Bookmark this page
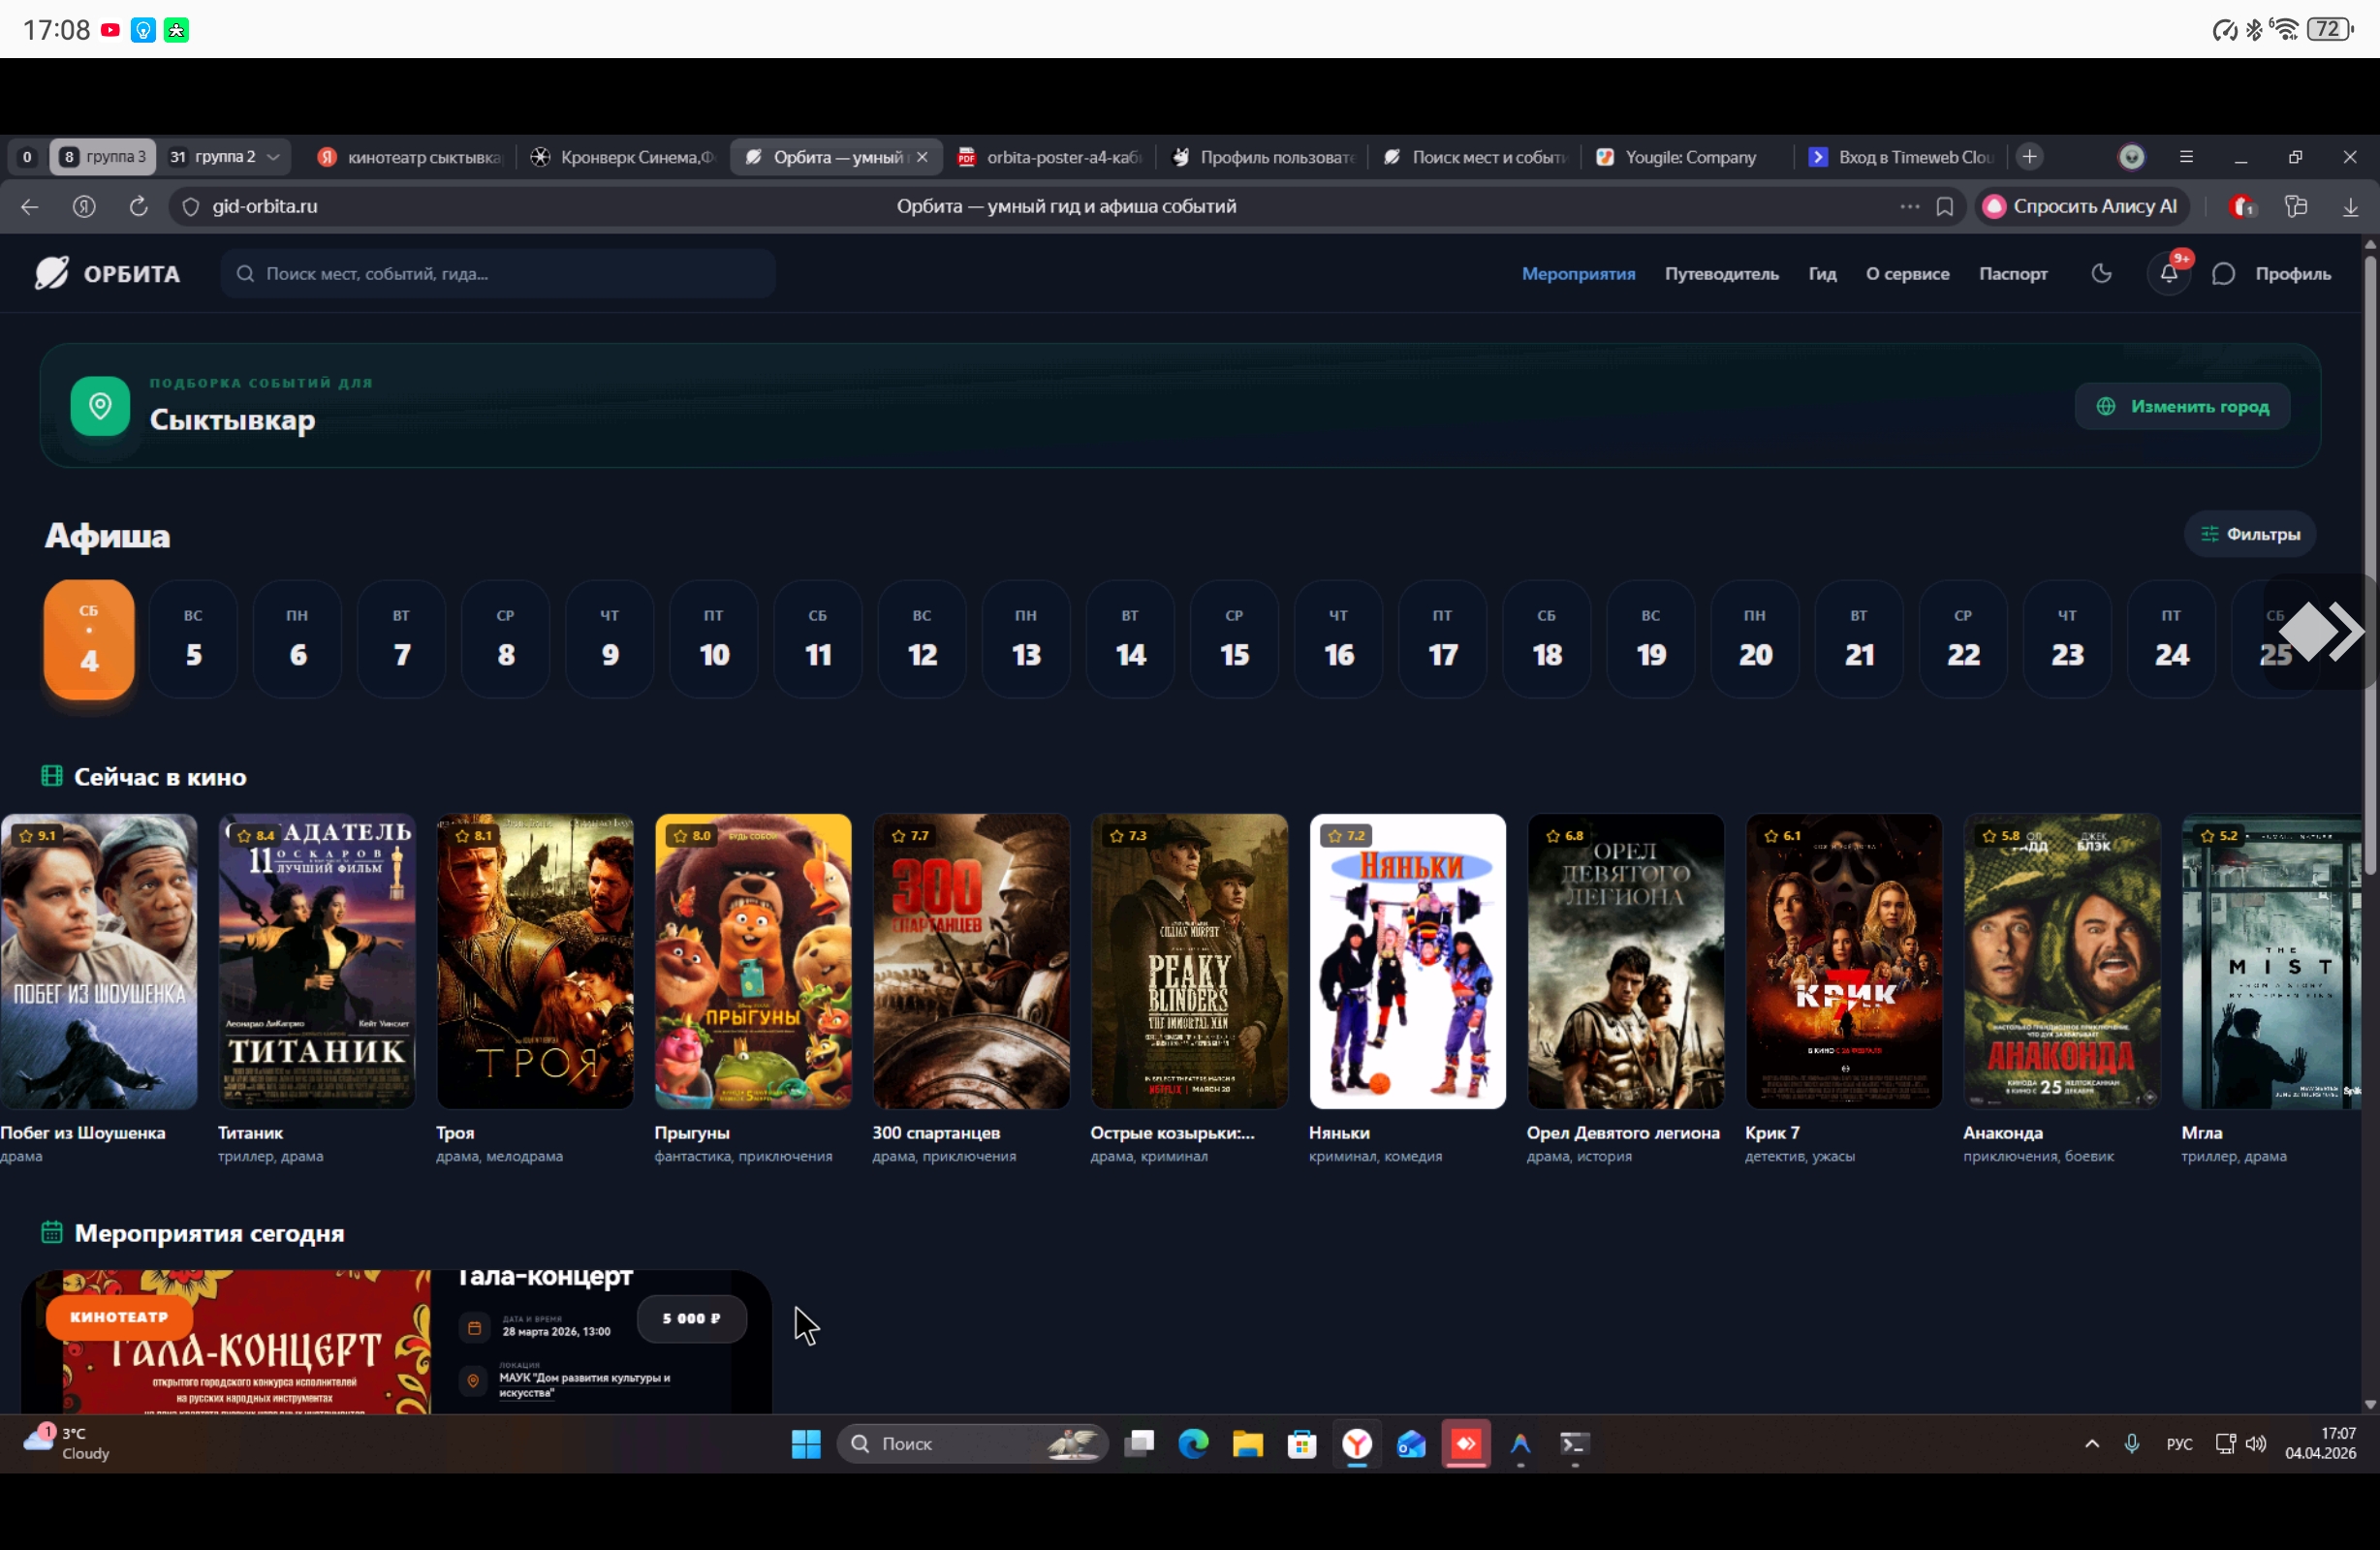This screenshot has width=2380, height=1550. pyautogui.click(x=1944, y=206)
